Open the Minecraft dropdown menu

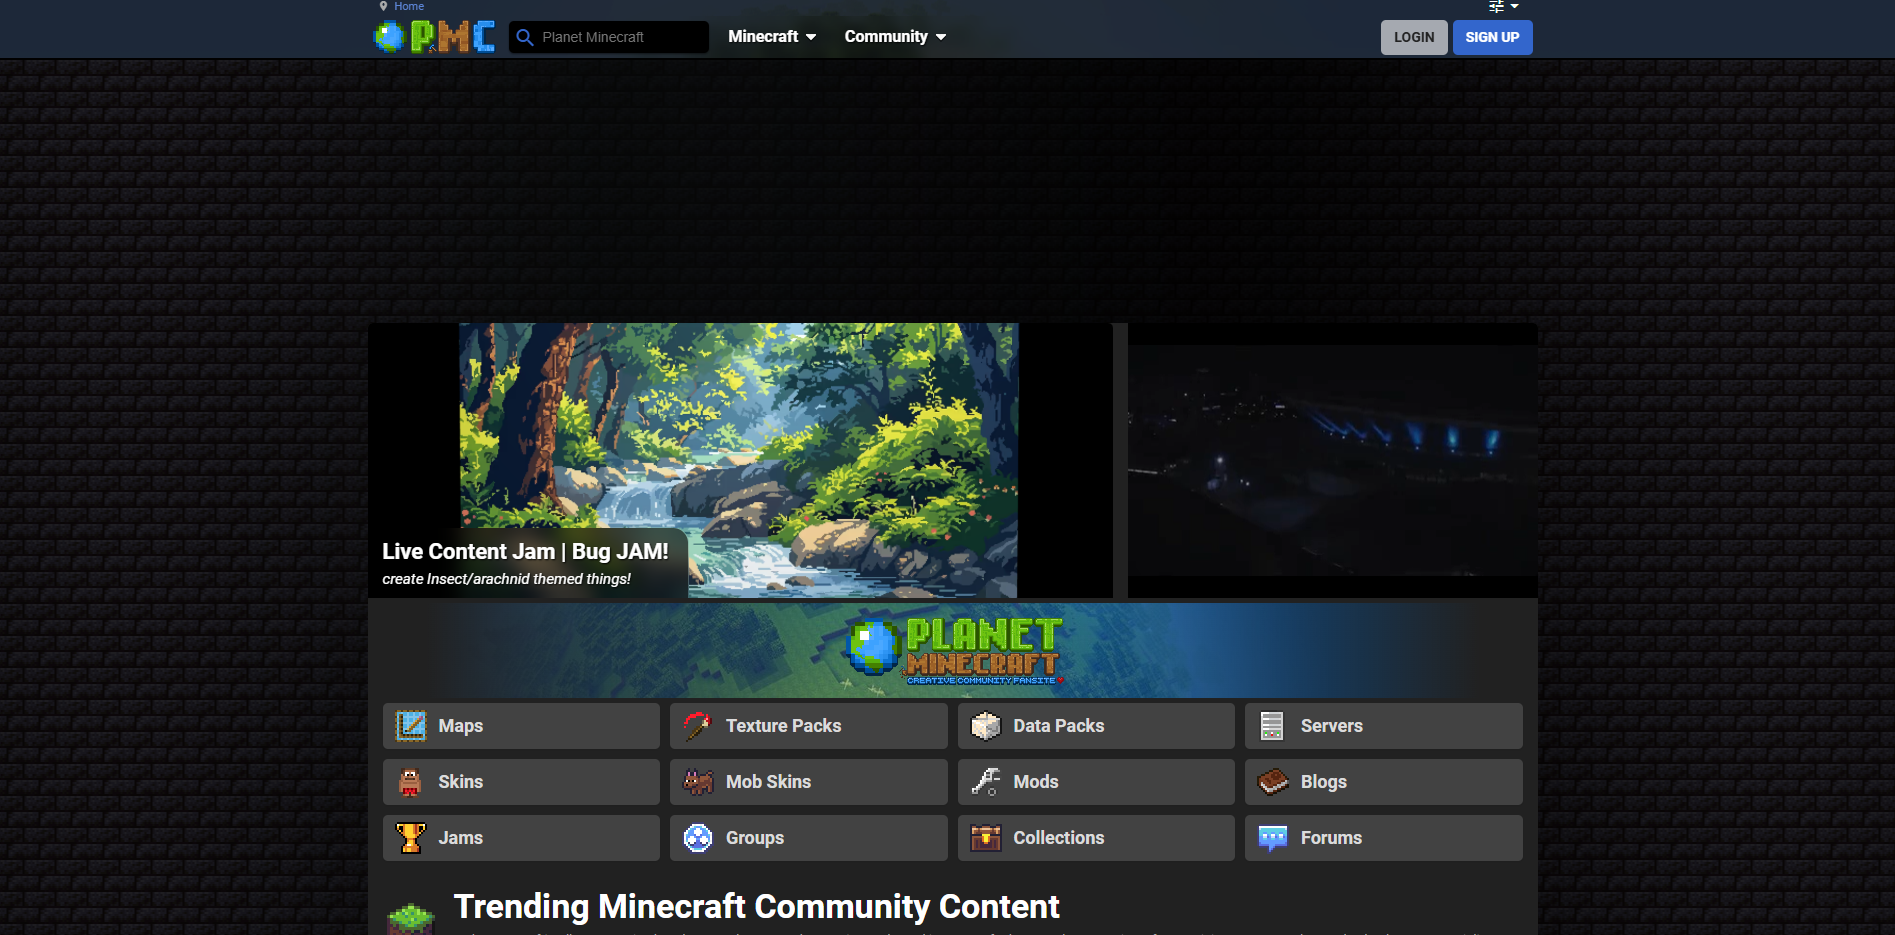point(772,36)
